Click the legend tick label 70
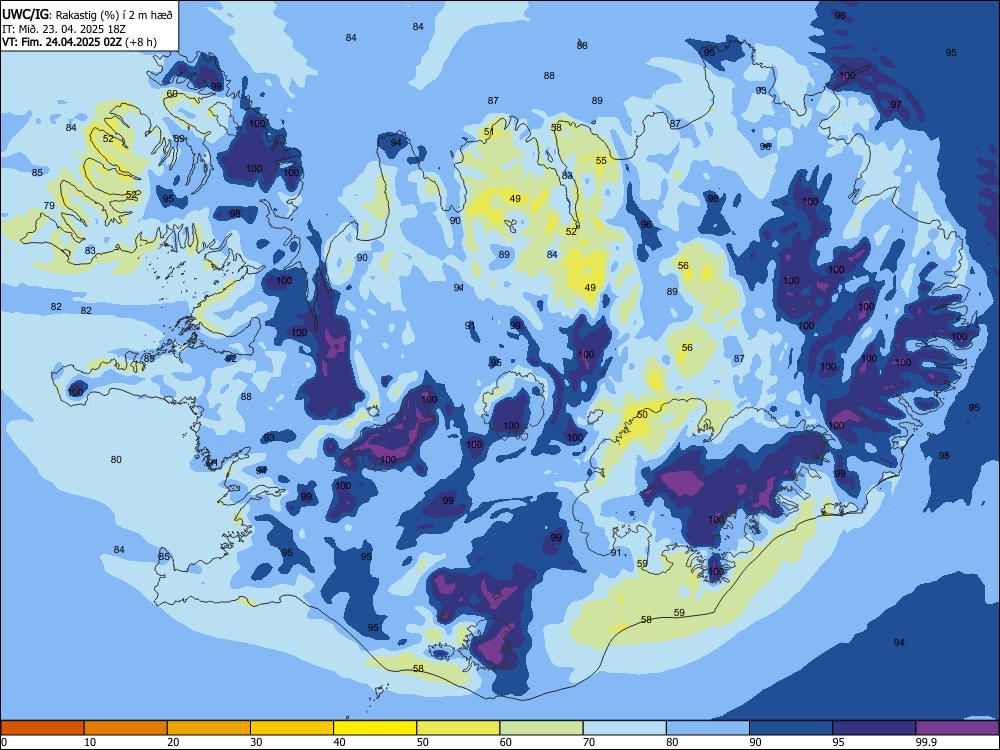This screenshot has height=750, width=1000. click(x=589, y=742)
